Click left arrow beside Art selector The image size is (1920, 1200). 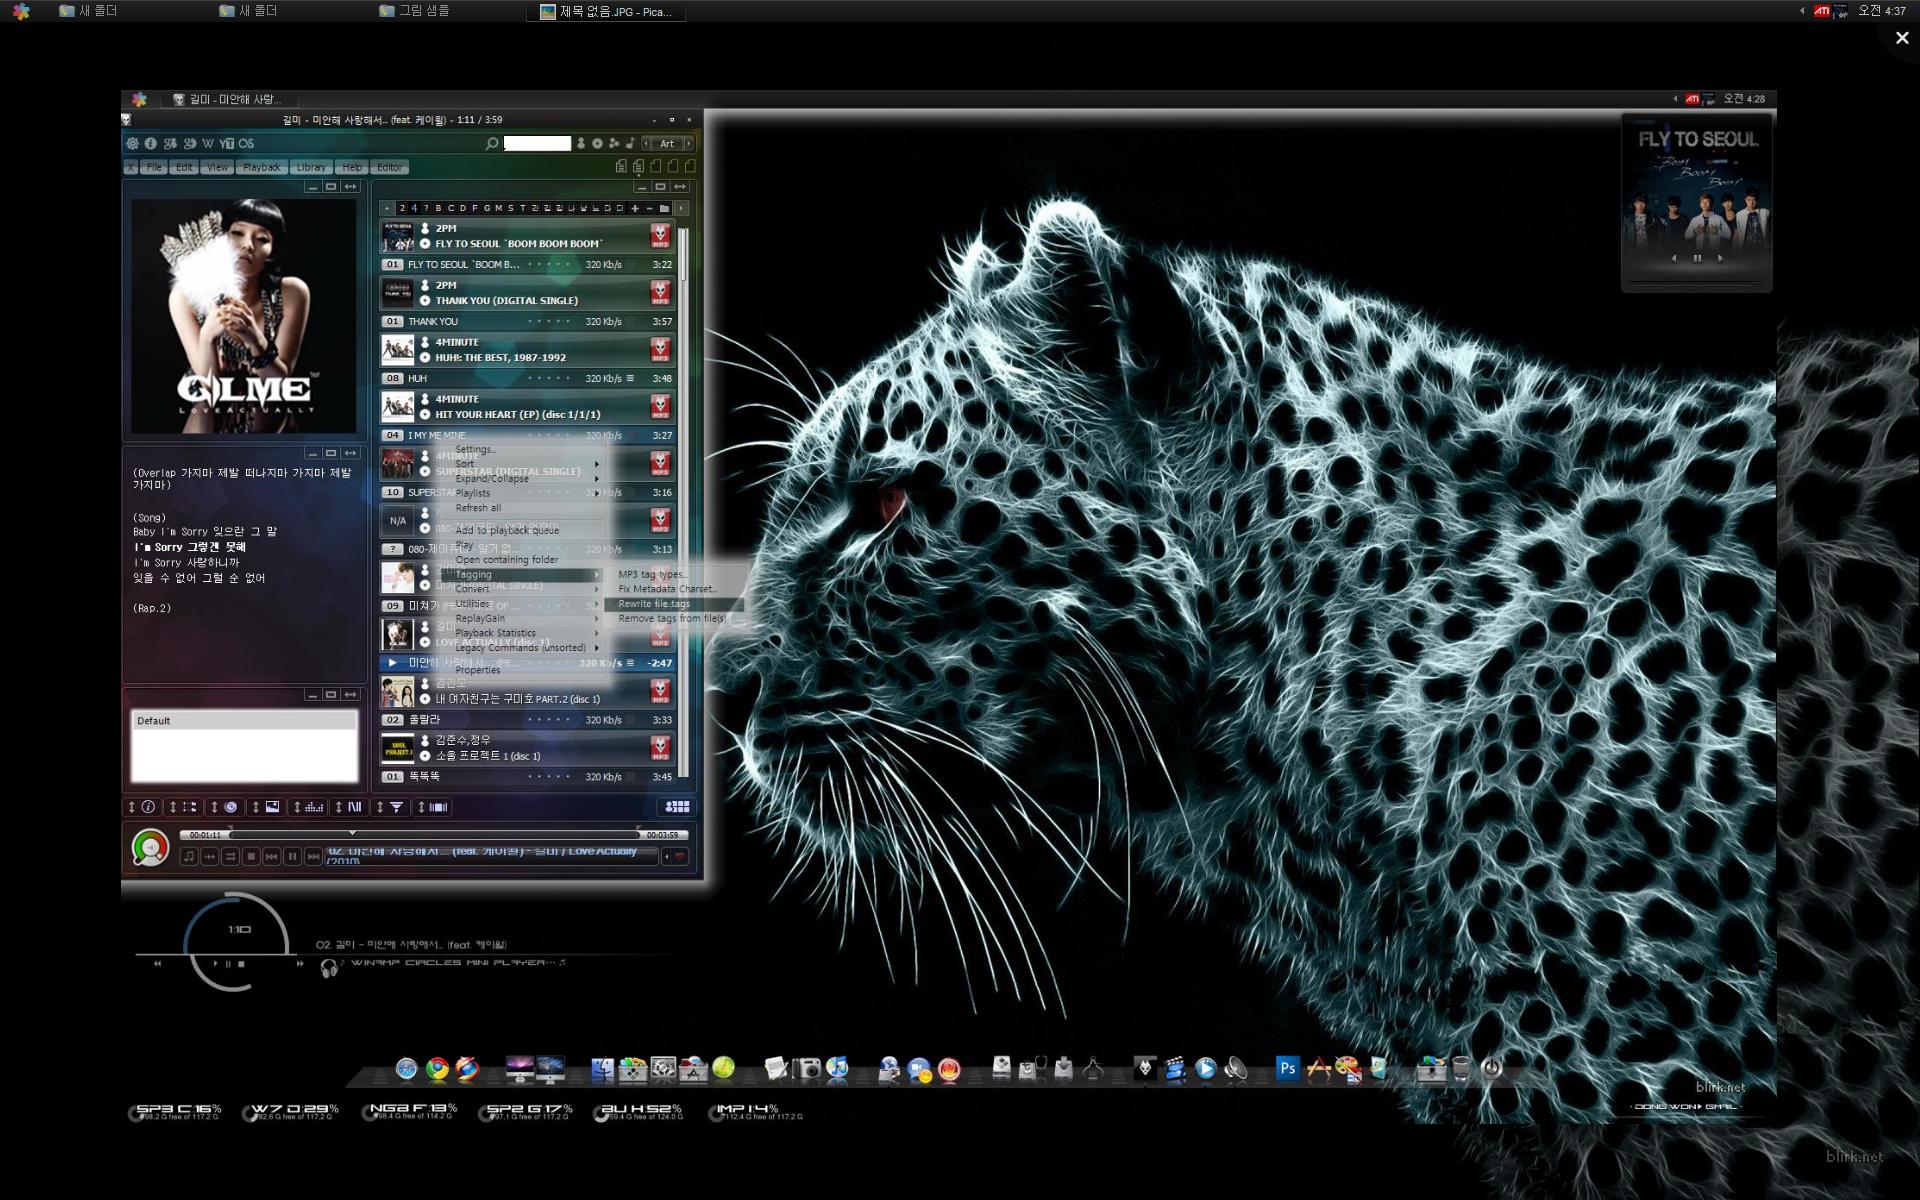pyautogui.click(x=647, y=144)
